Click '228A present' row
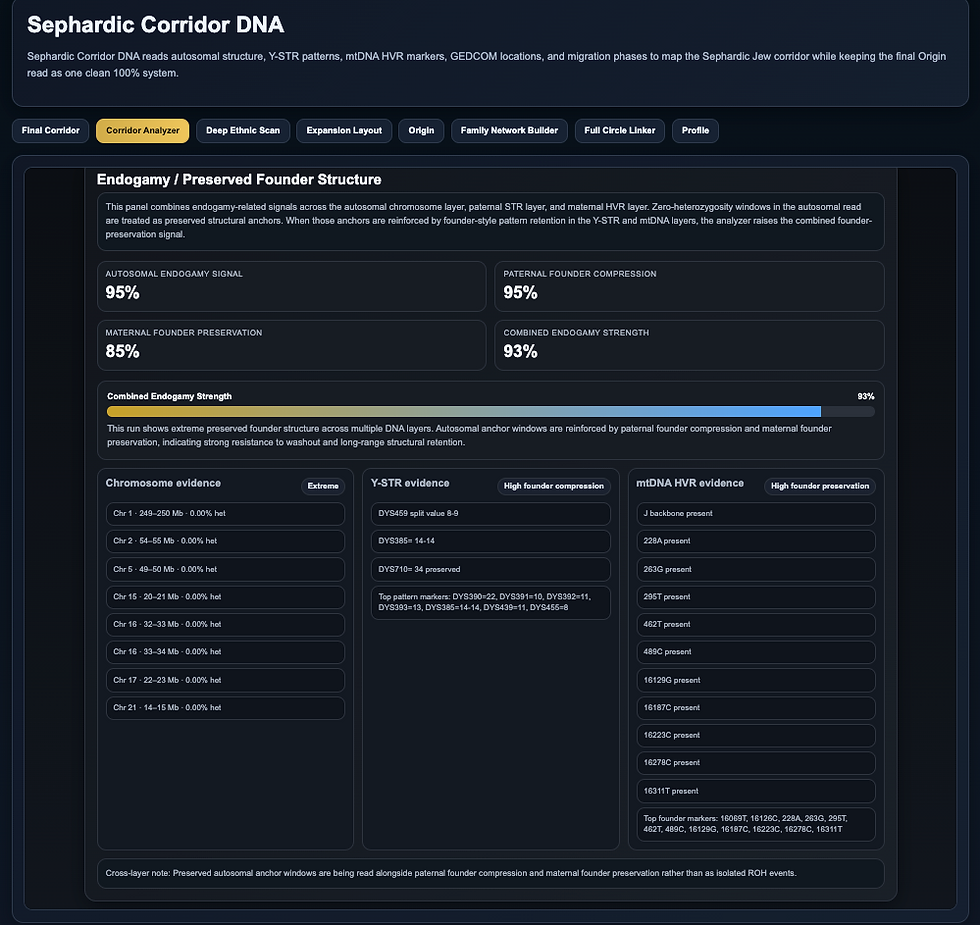 [756, 541]
